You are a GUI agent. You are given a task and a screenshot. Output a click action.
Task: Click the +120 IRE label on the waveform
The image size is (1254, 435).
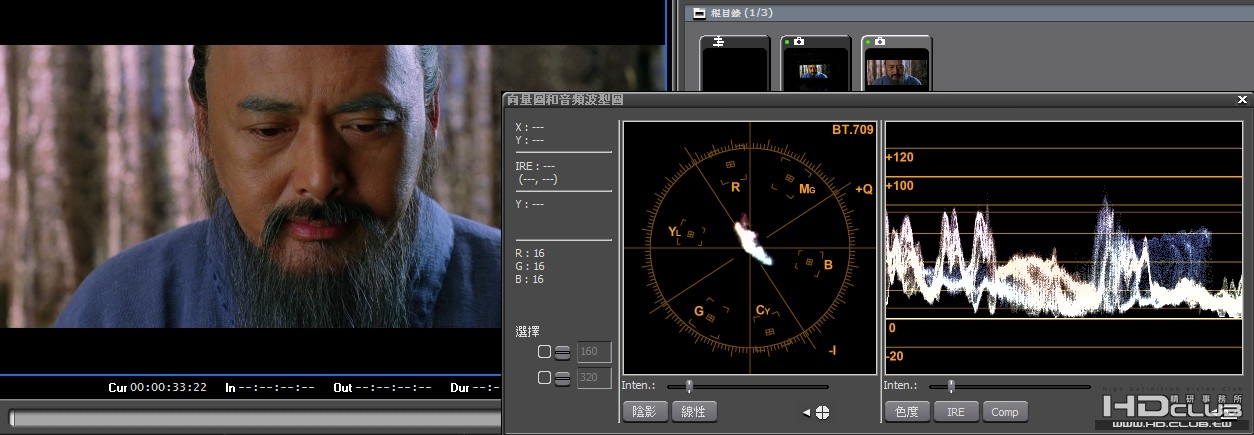(900, 157)
